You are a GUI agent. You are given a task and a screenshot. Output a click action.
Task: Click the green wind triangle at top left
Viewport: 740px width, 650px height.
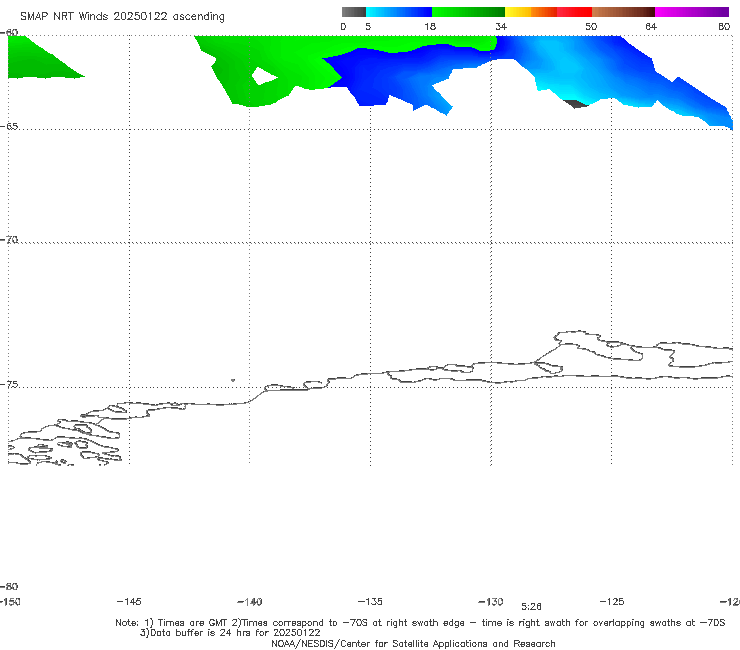tap(38, 59)
